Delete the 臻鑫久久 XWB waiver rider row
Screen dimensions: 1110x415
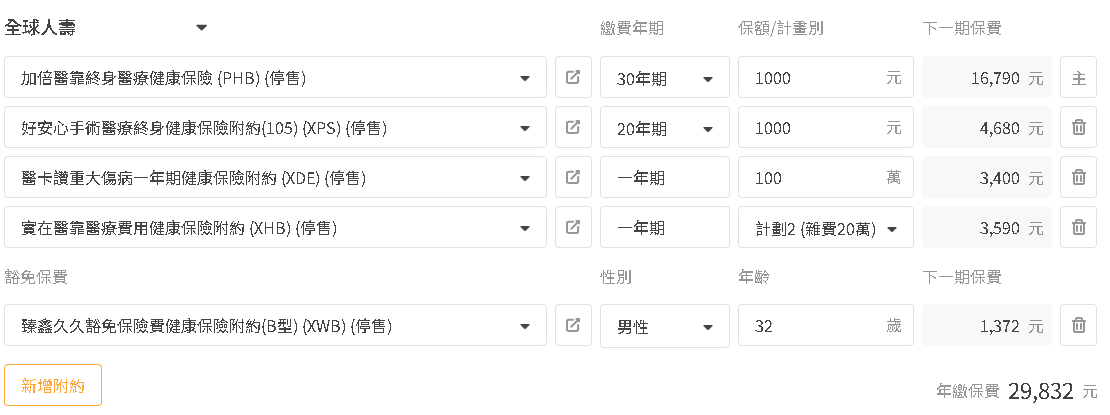click(x=1078, y=326)
